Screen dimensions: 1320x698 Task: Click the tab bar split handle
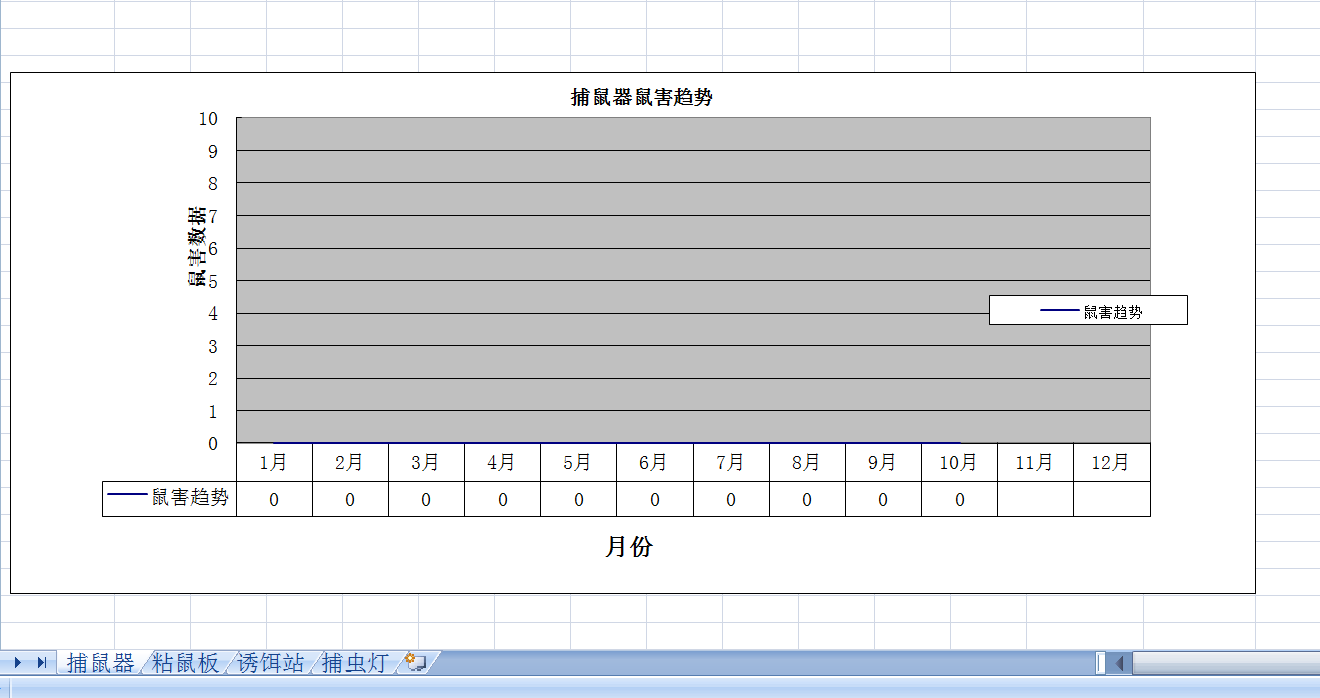tap(1100, 663)
